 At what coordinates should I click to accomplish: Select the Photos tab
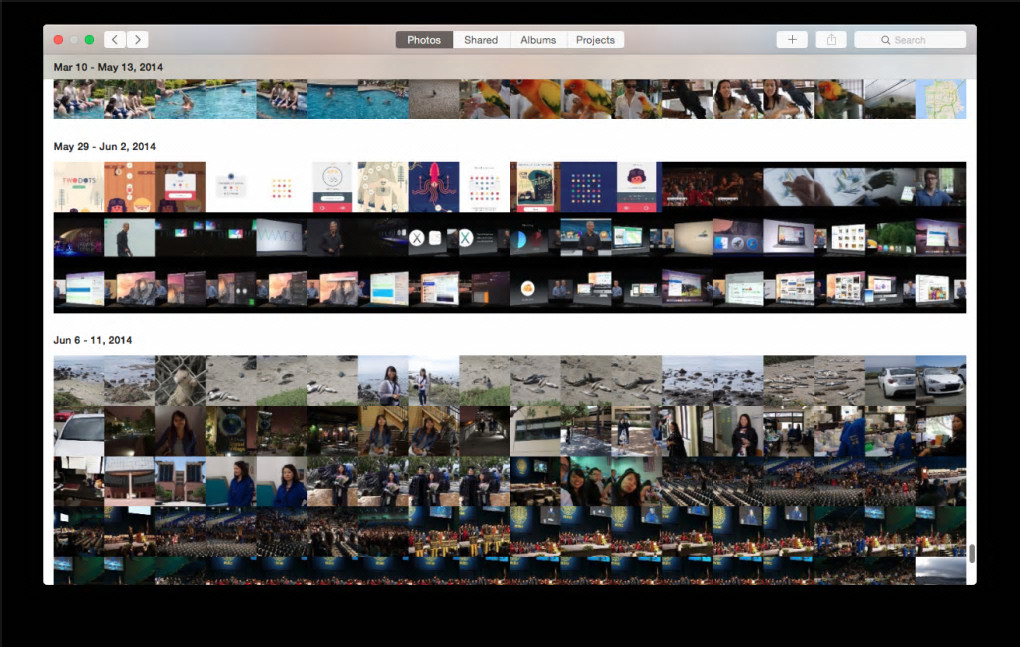(424, 40)
